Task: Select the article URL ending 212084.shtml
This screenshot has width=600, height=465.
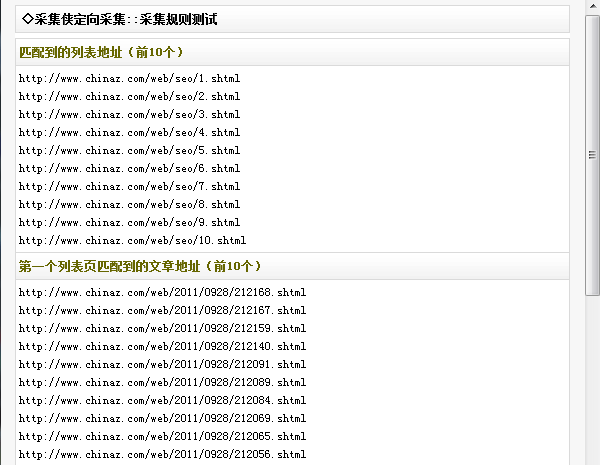Action: (x=162, y=400)
